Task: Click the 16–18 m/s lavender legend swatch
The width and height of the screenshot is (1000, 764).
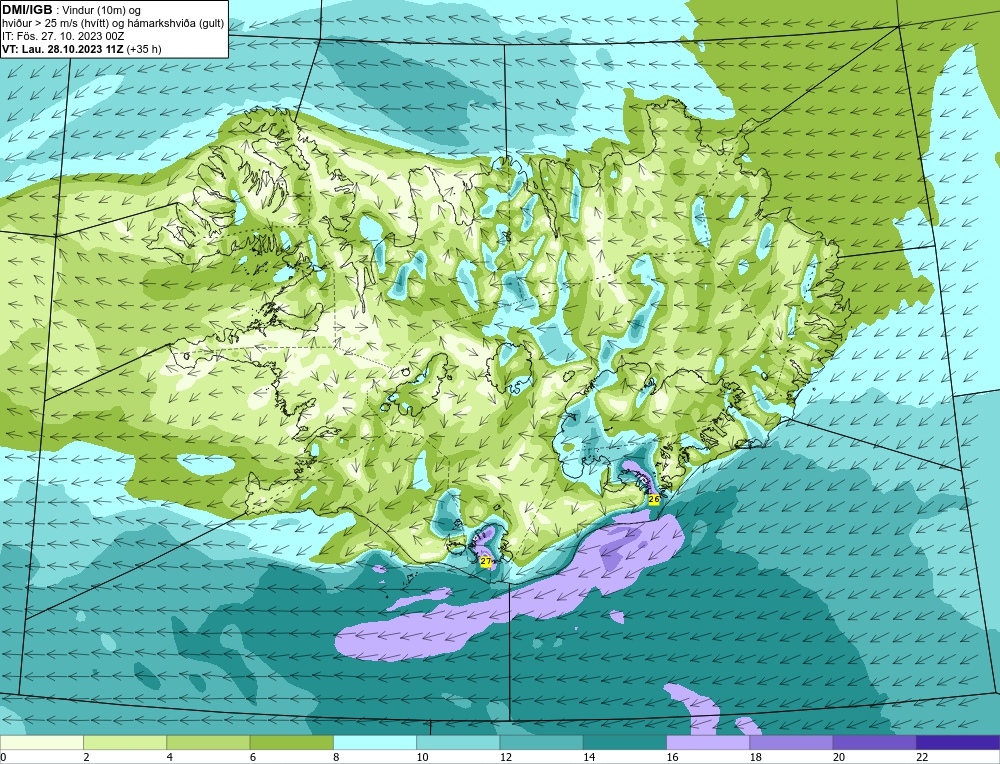Action: [x=708, y=742]
